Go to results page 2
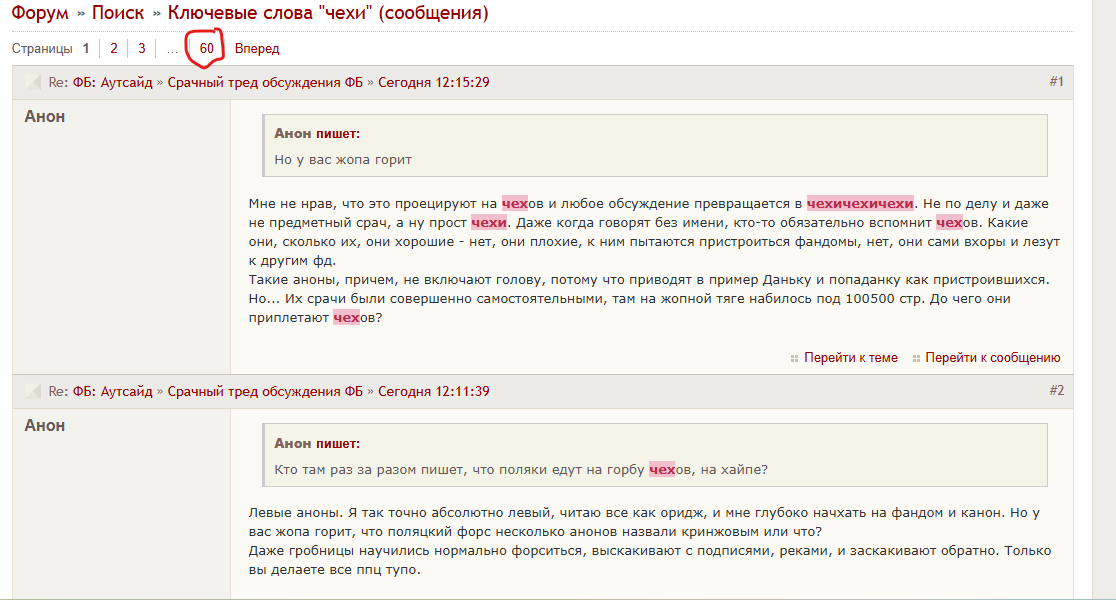 (113, 48)
